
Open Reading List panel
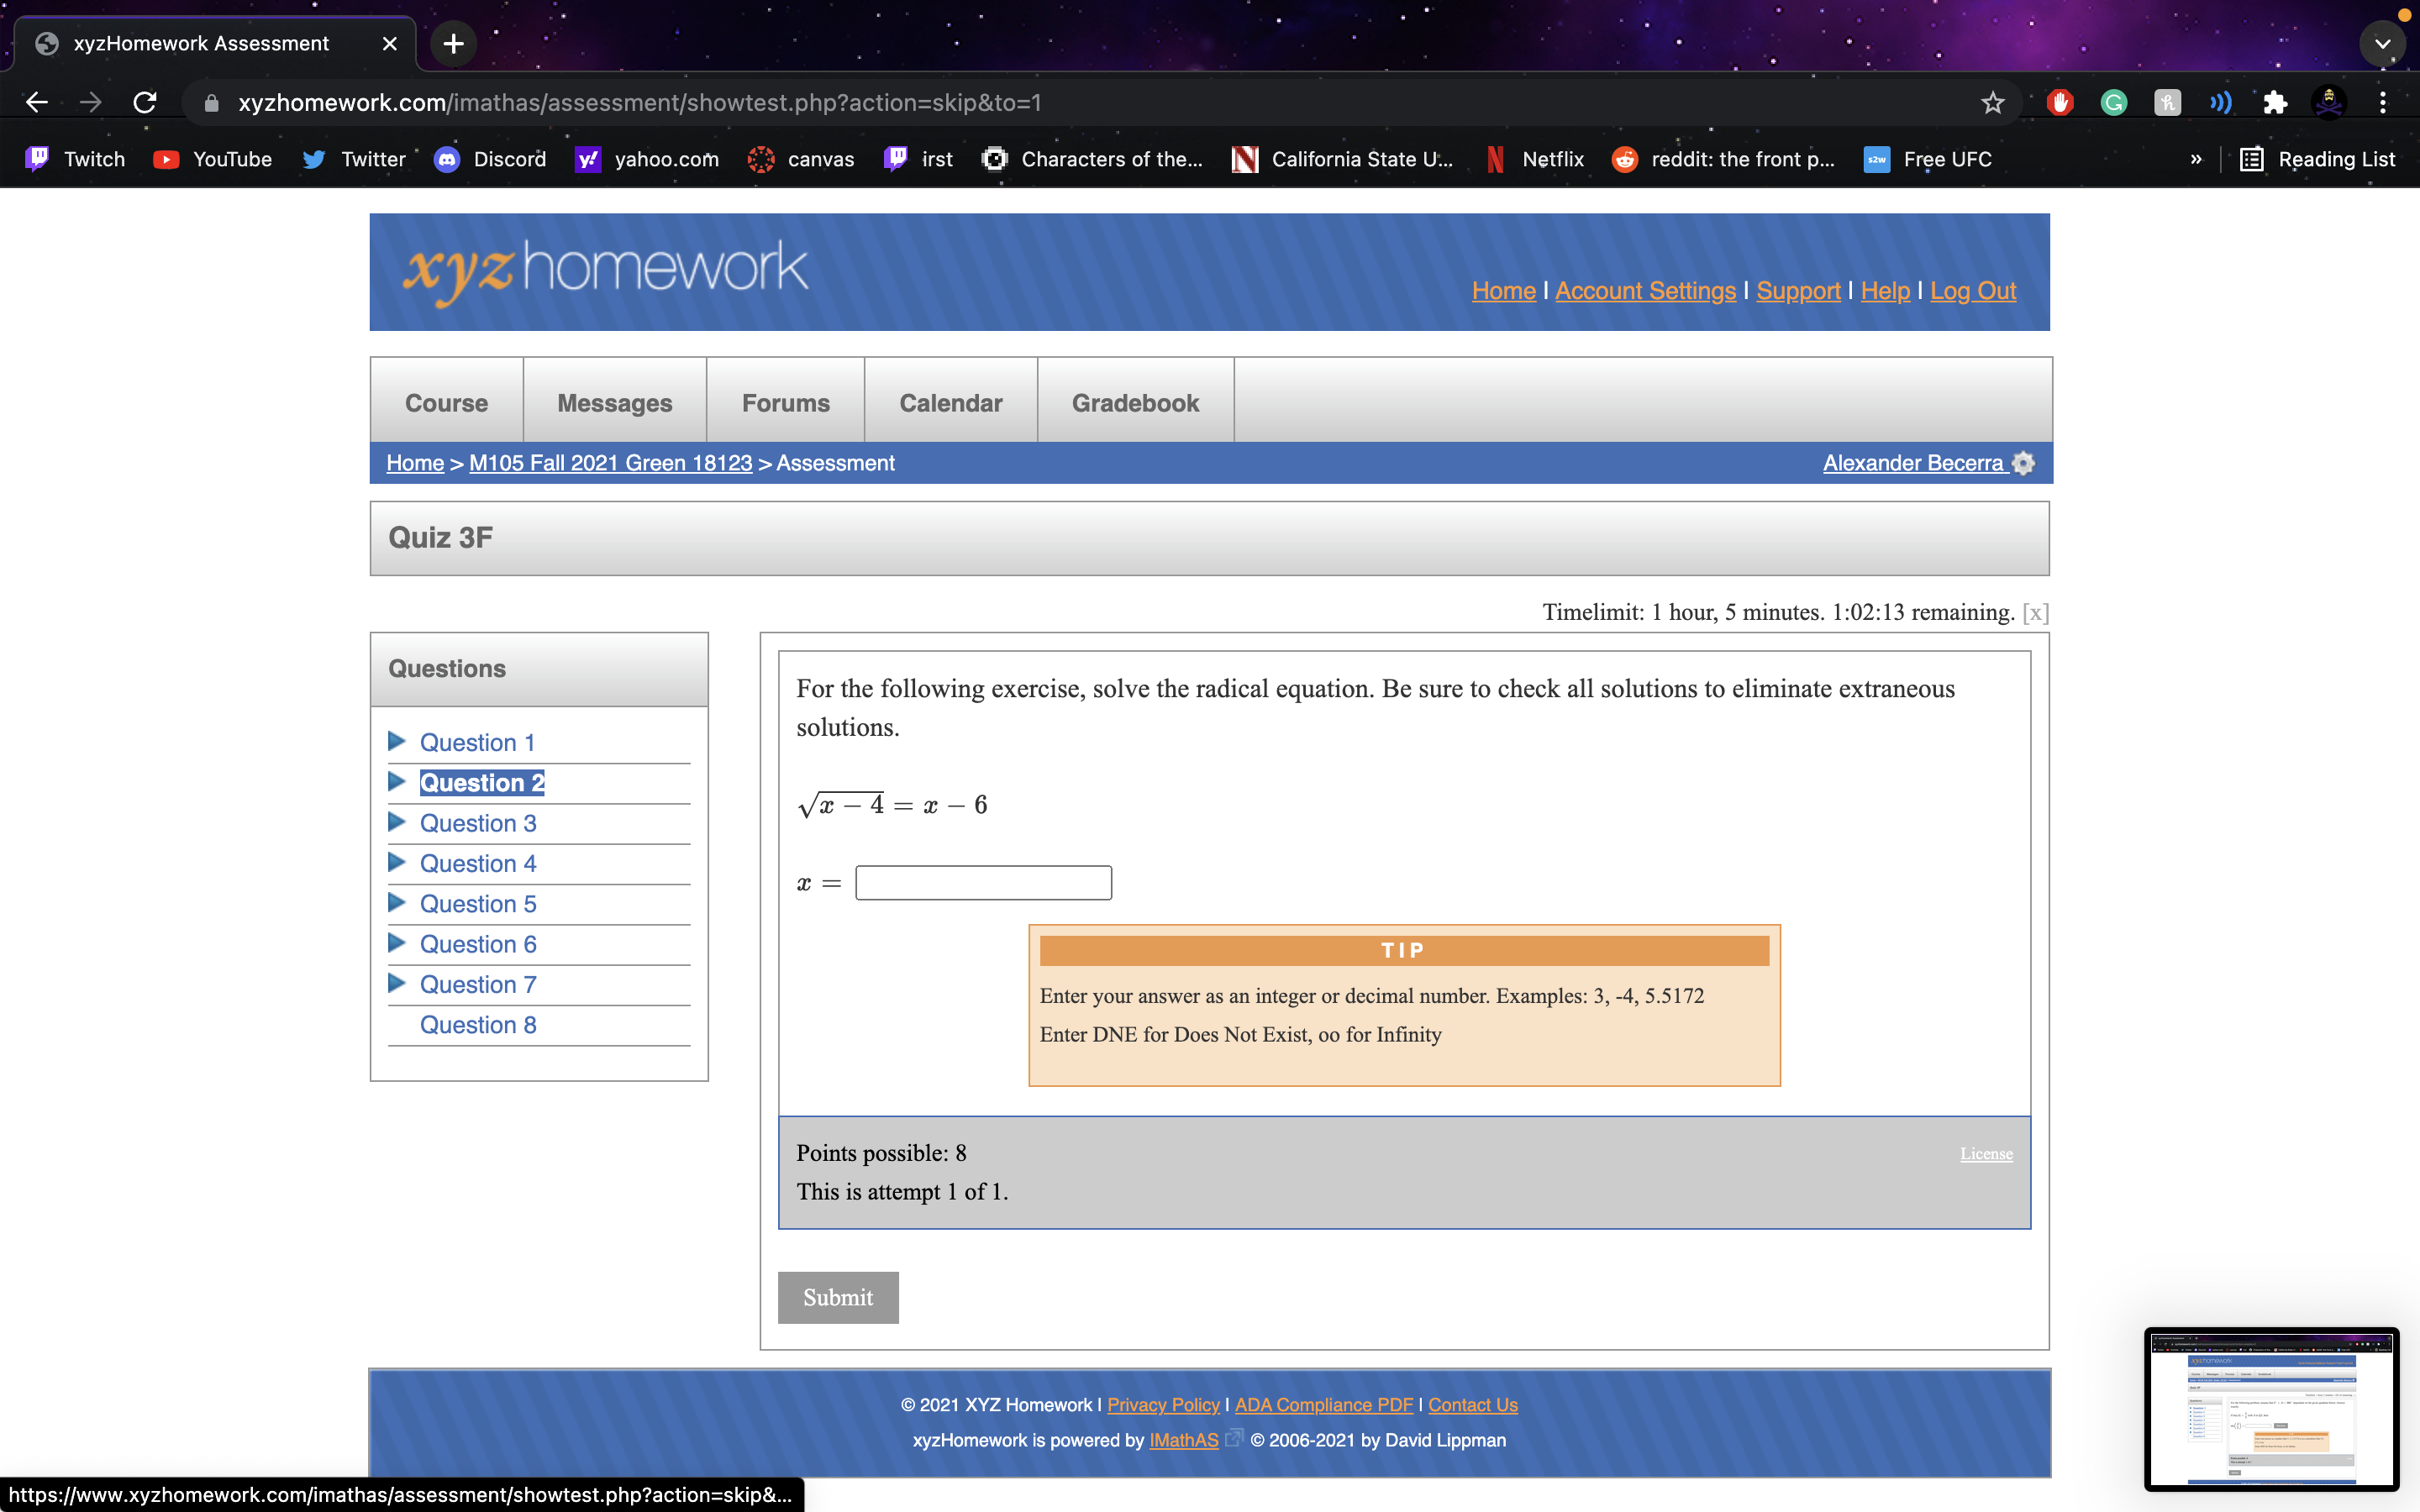pos(2317,159)
